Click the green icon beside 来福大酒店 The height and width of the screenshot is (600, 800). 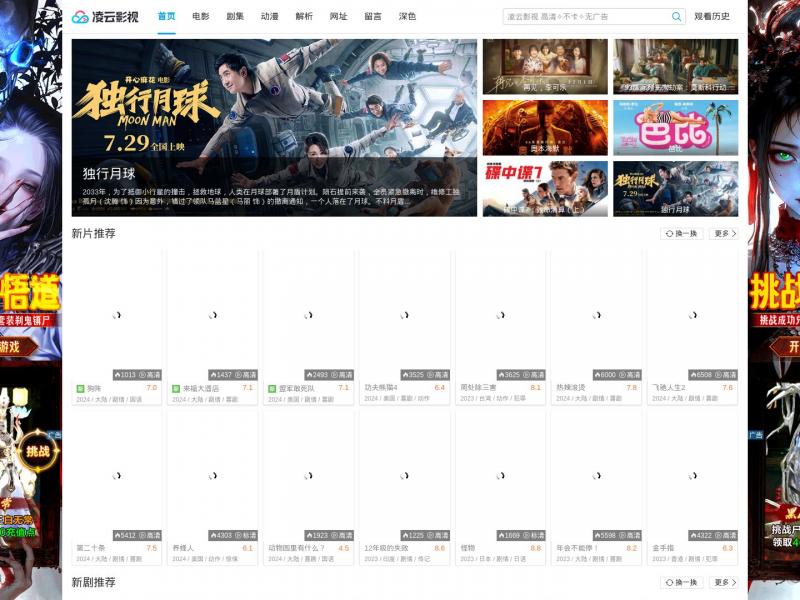(176, 389)
